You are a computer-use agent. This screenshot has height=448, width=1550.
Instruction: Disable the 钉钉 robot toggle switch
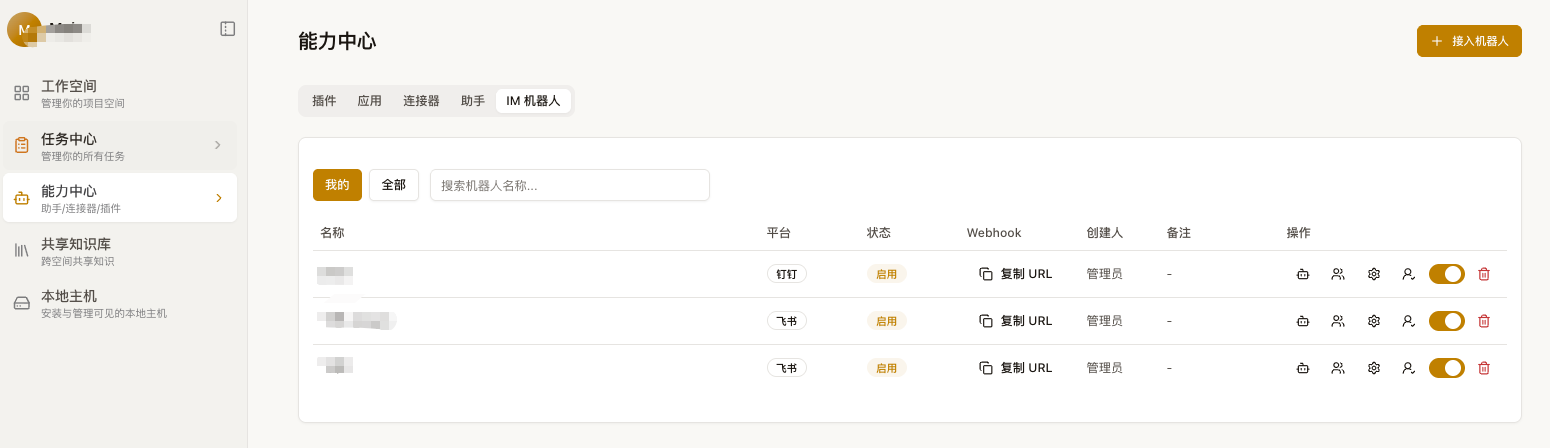pos(1447,274)
